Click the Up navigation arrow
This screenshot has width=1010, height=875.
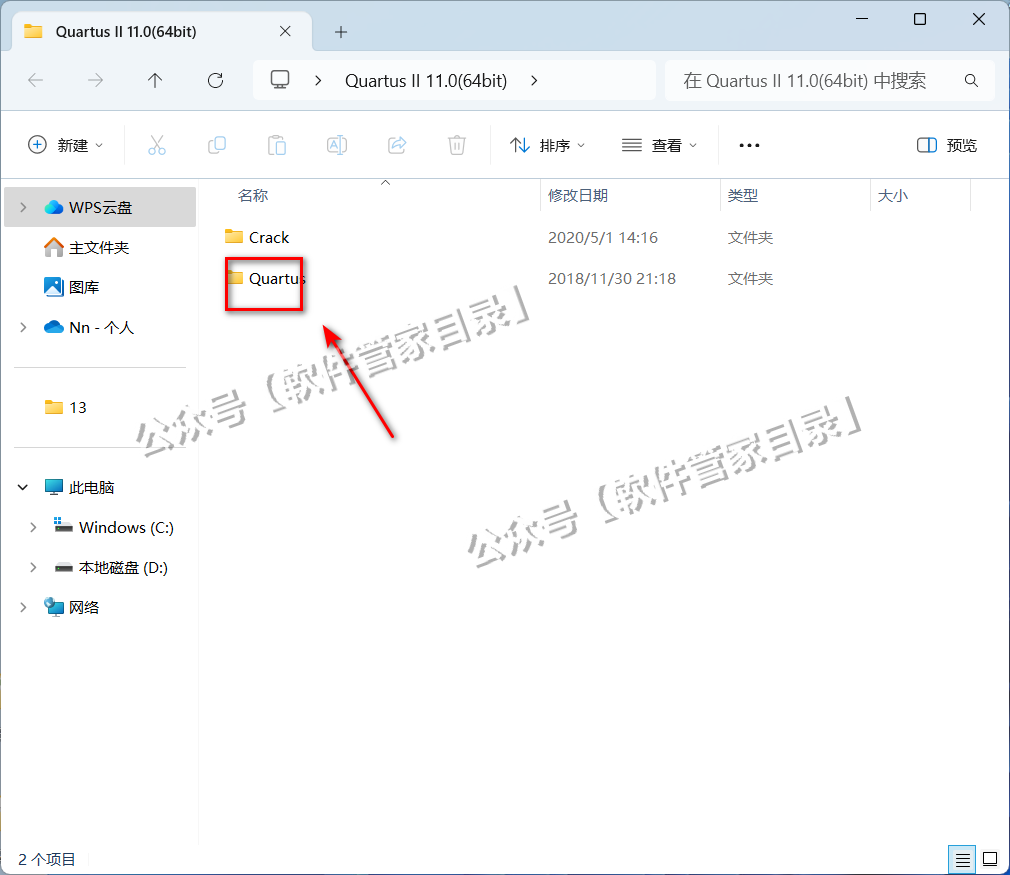(x=155, y=81)
